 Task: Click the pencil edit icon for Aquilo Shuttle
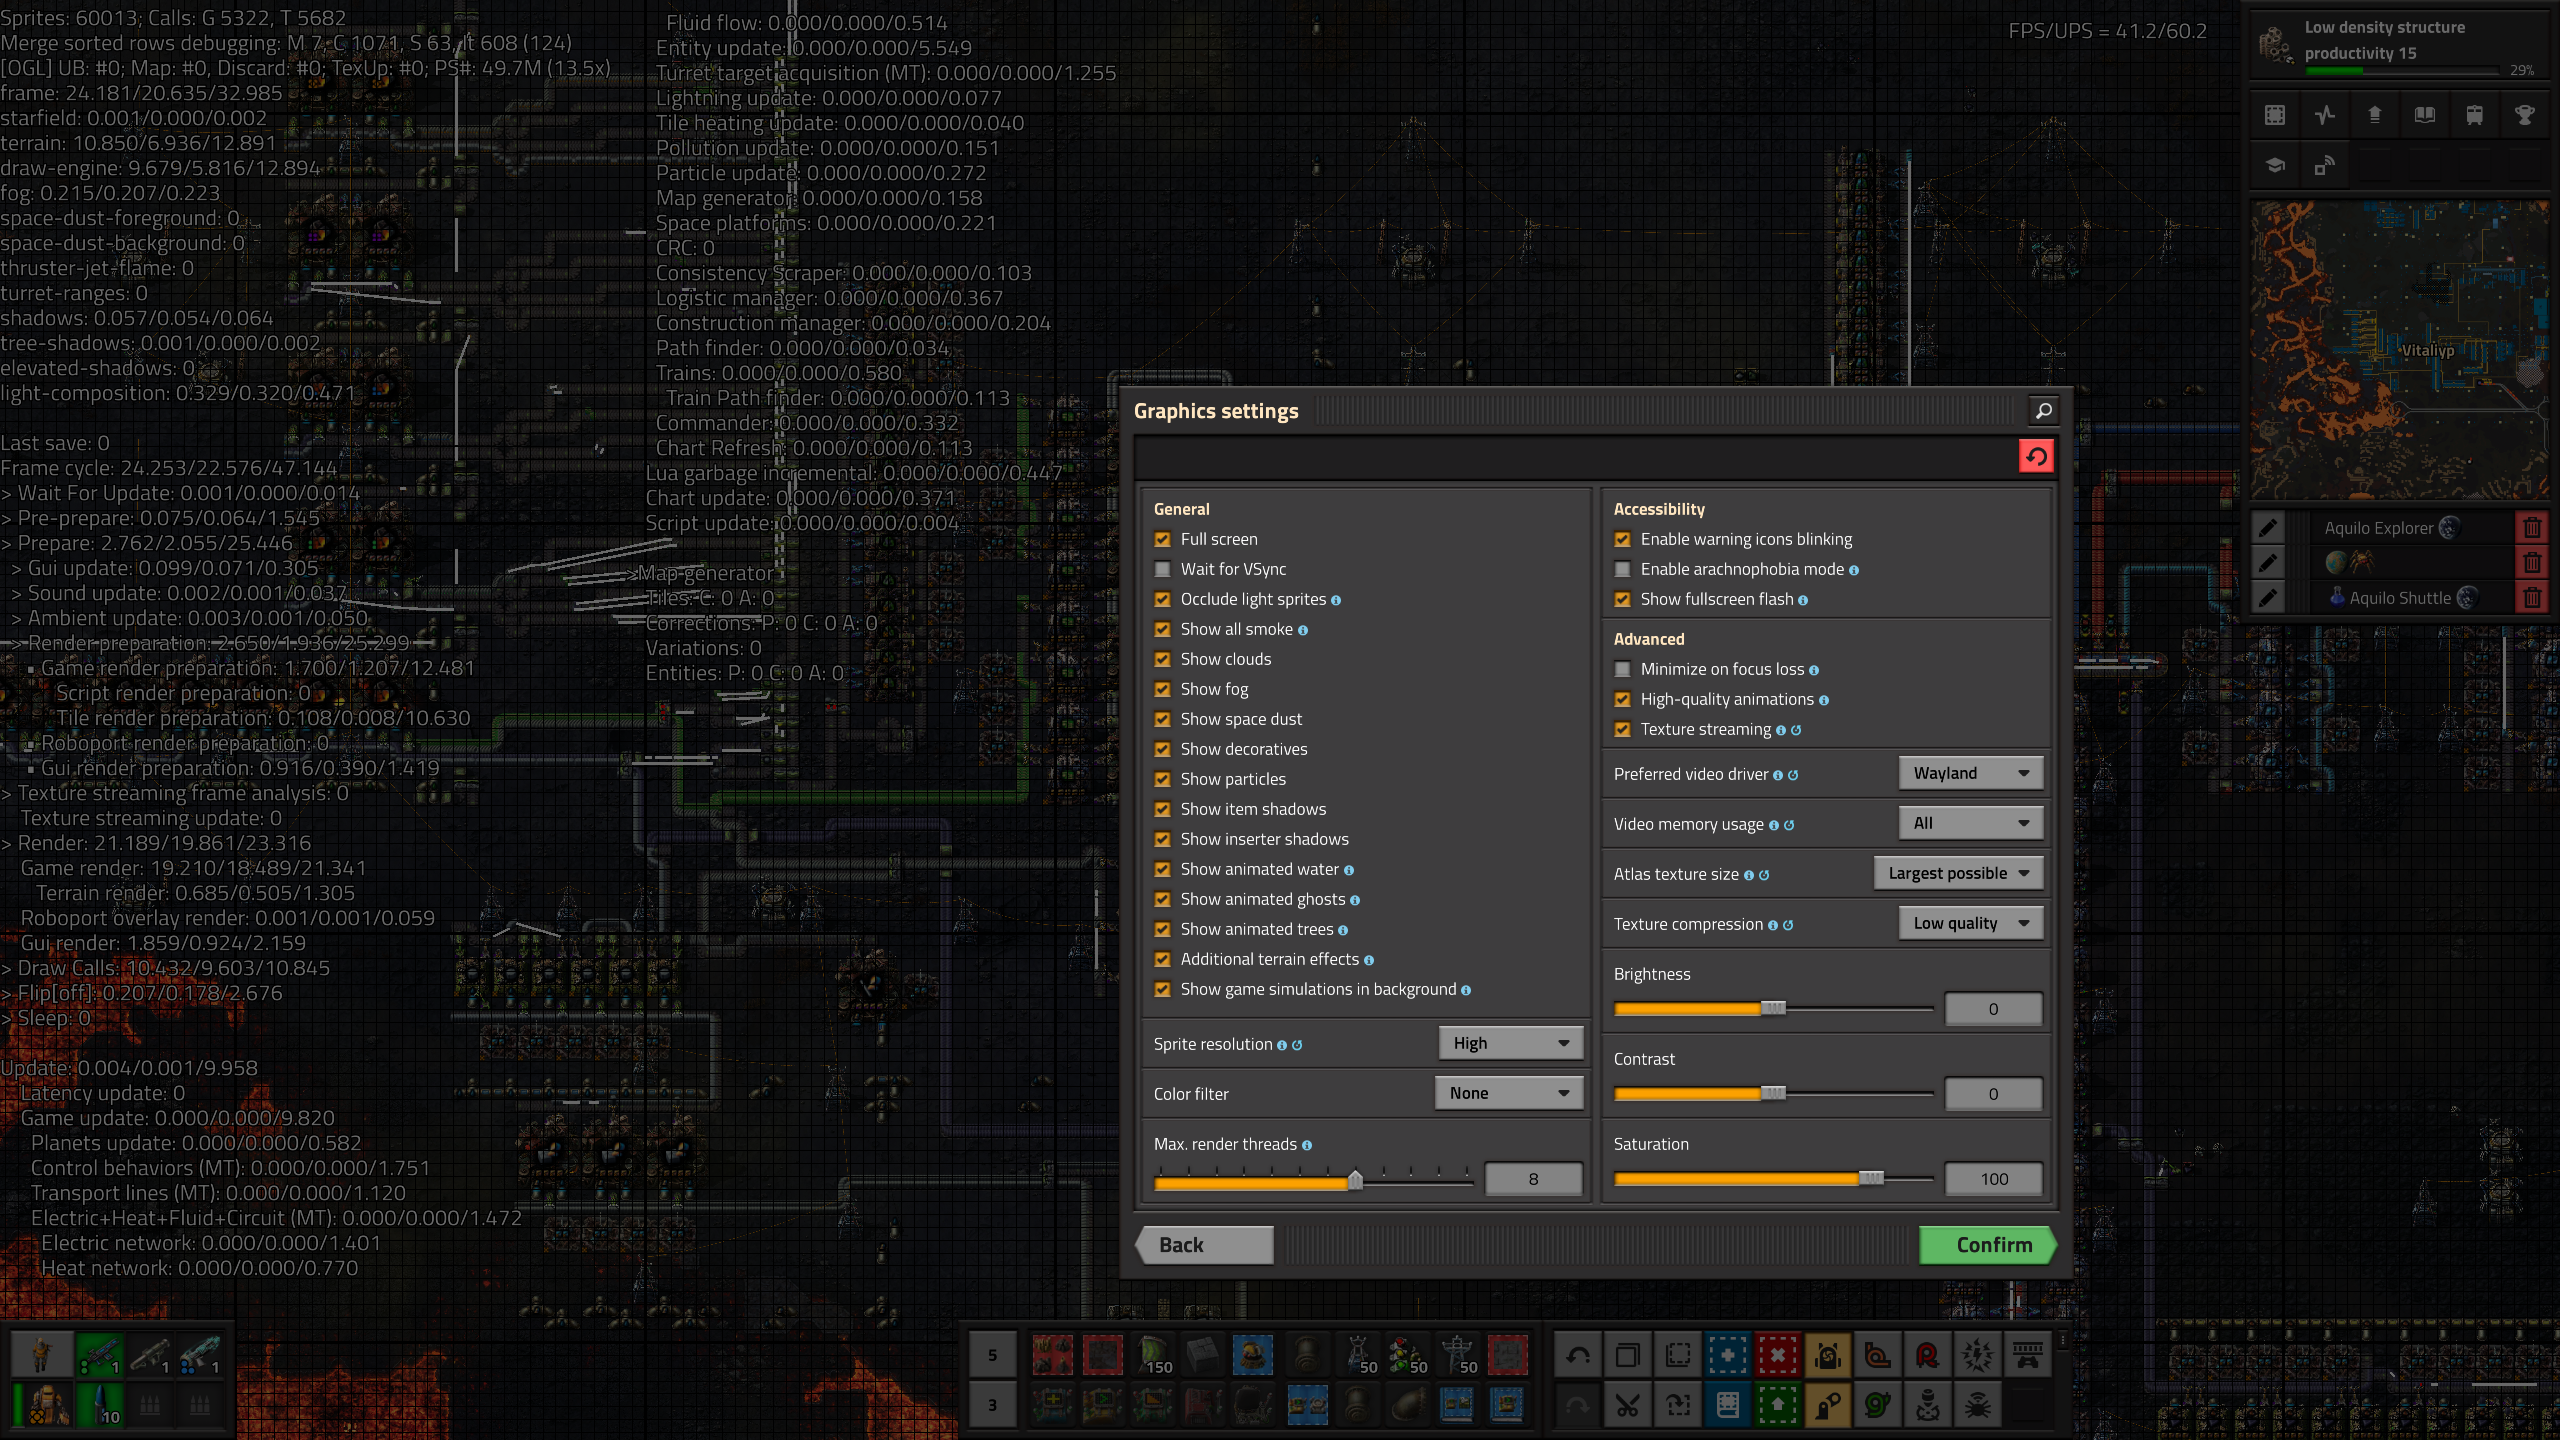(2268, 597)
